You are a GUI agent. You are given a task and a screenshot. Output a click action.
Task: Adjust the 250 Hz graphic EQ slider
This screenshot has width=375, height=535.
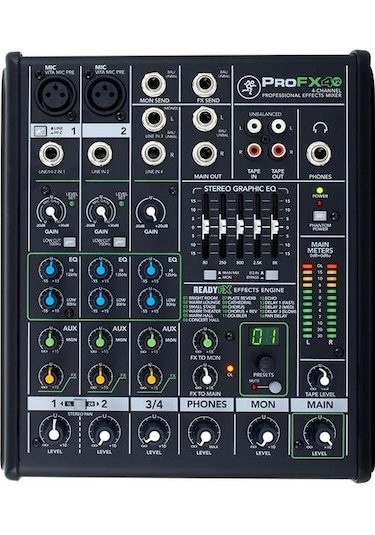pos(222,227)
